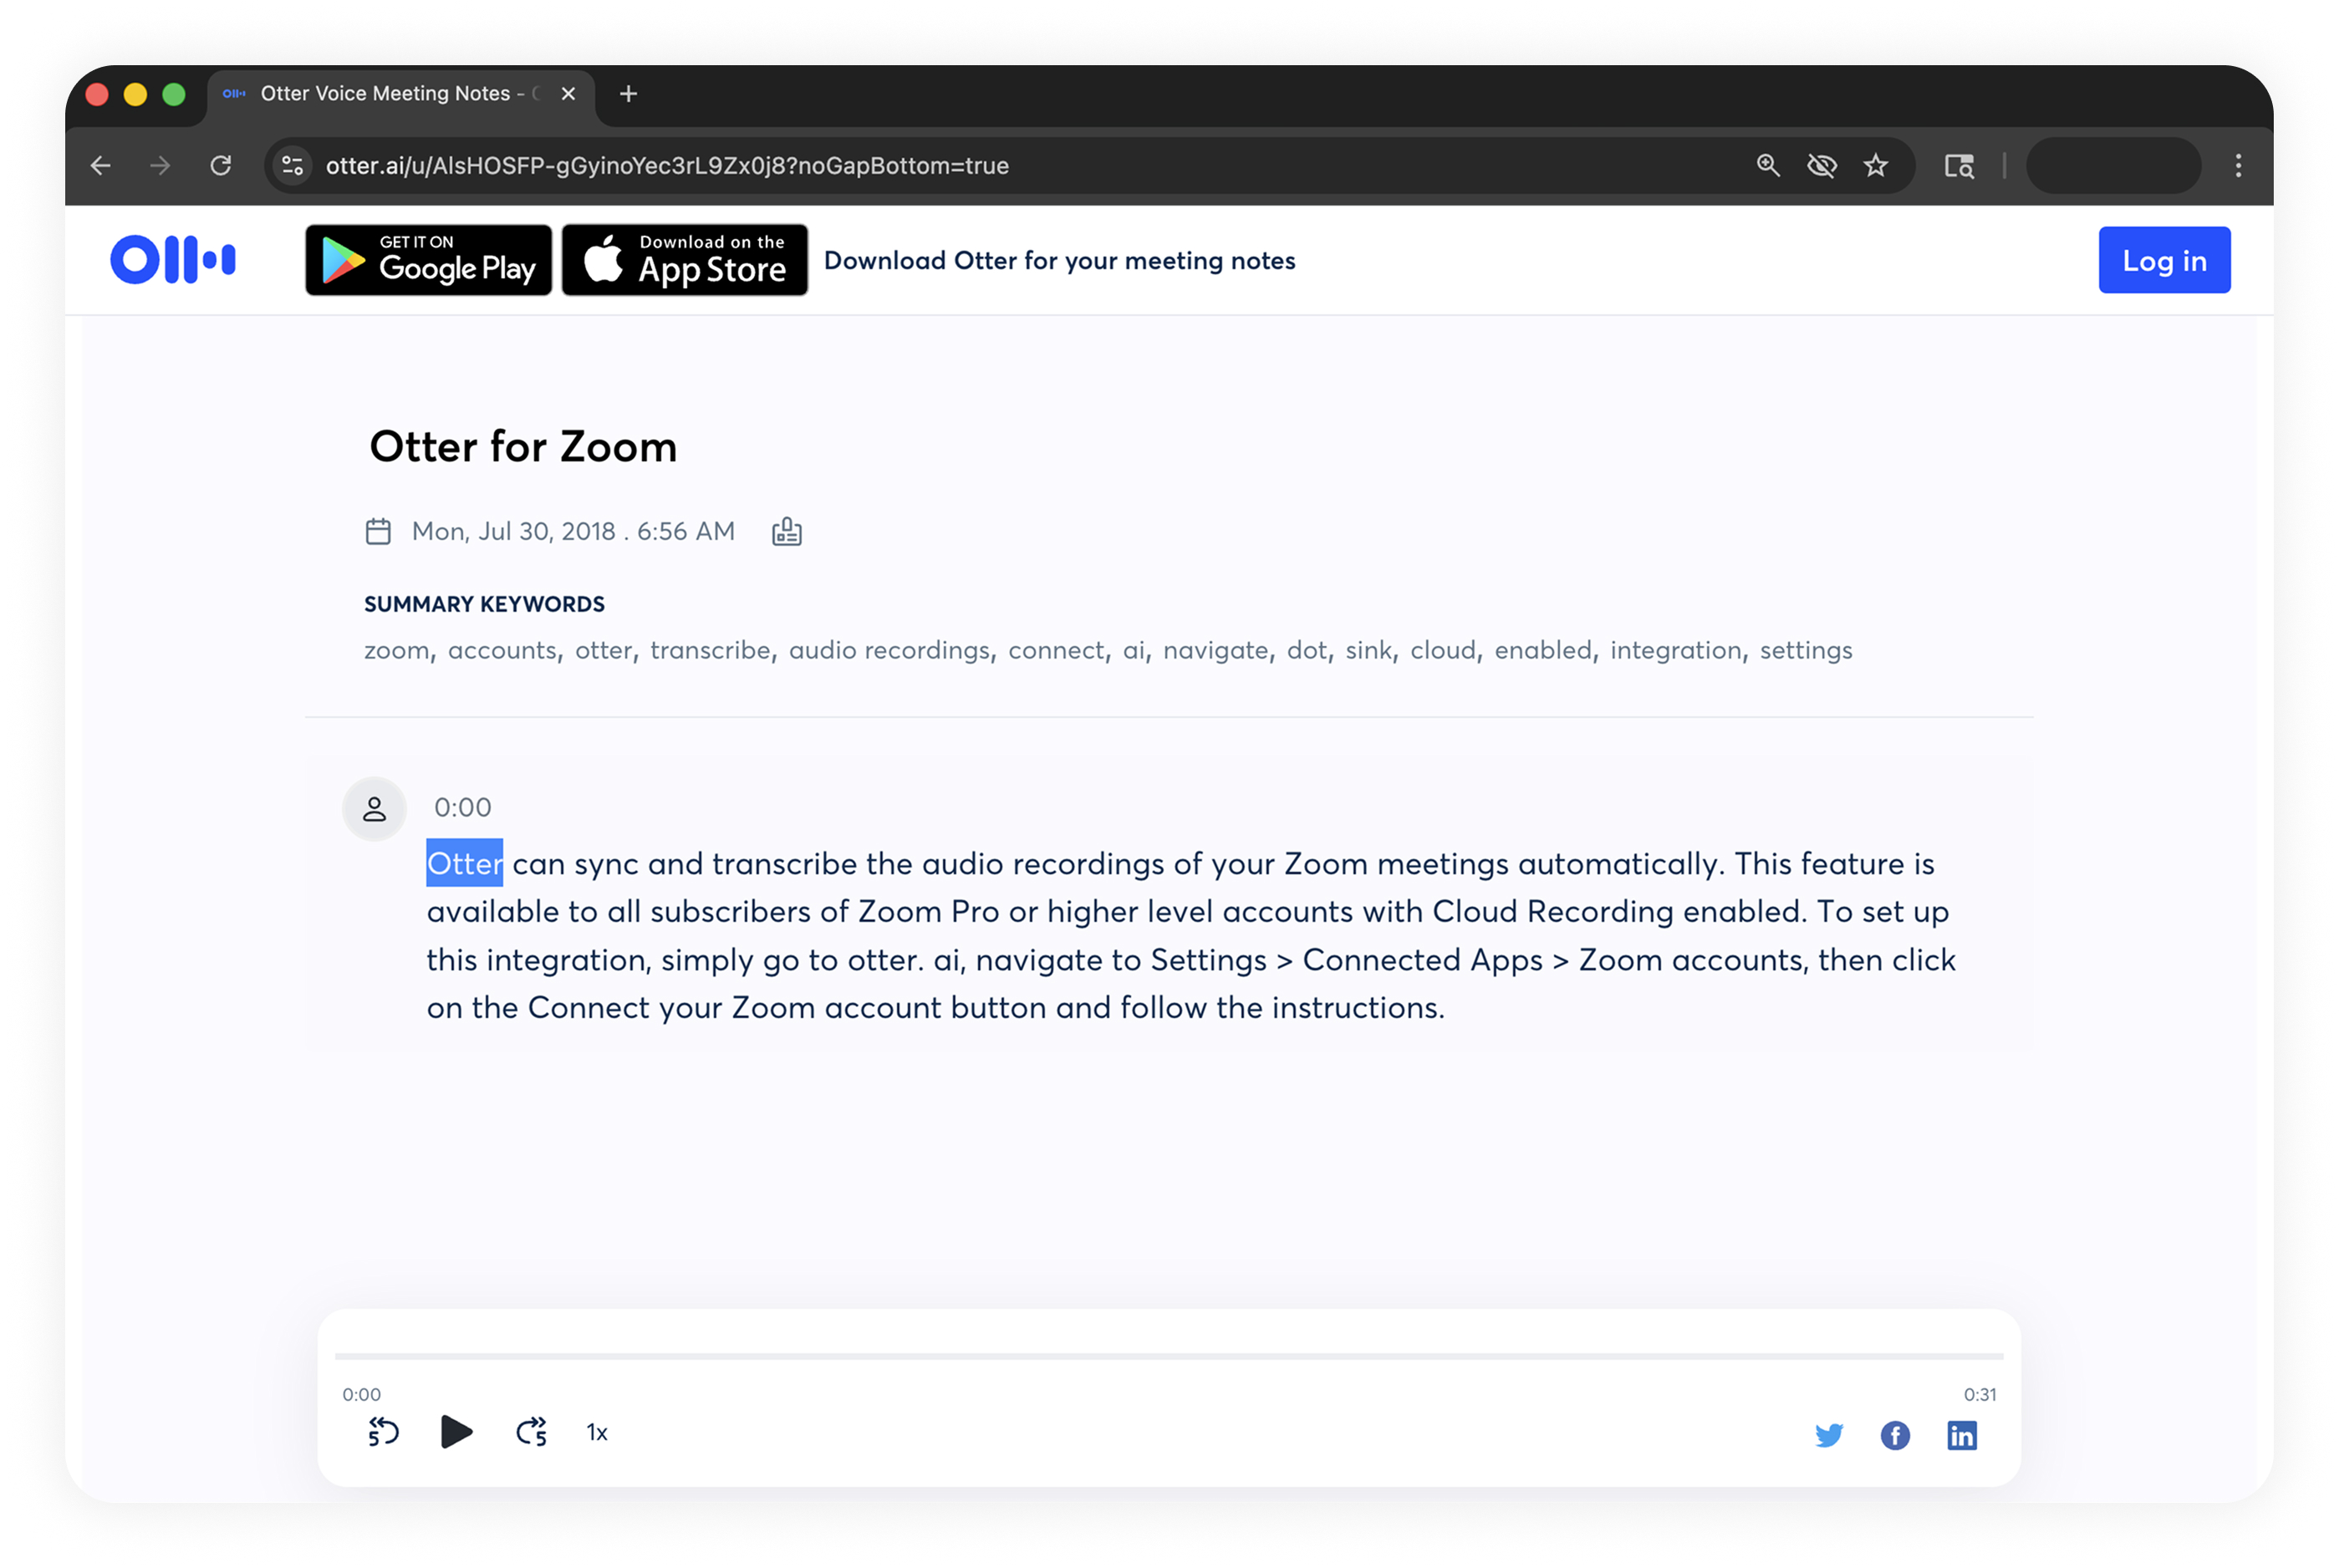
Task: Rewind audio by five seconds
Action: tap(383, 1432)
